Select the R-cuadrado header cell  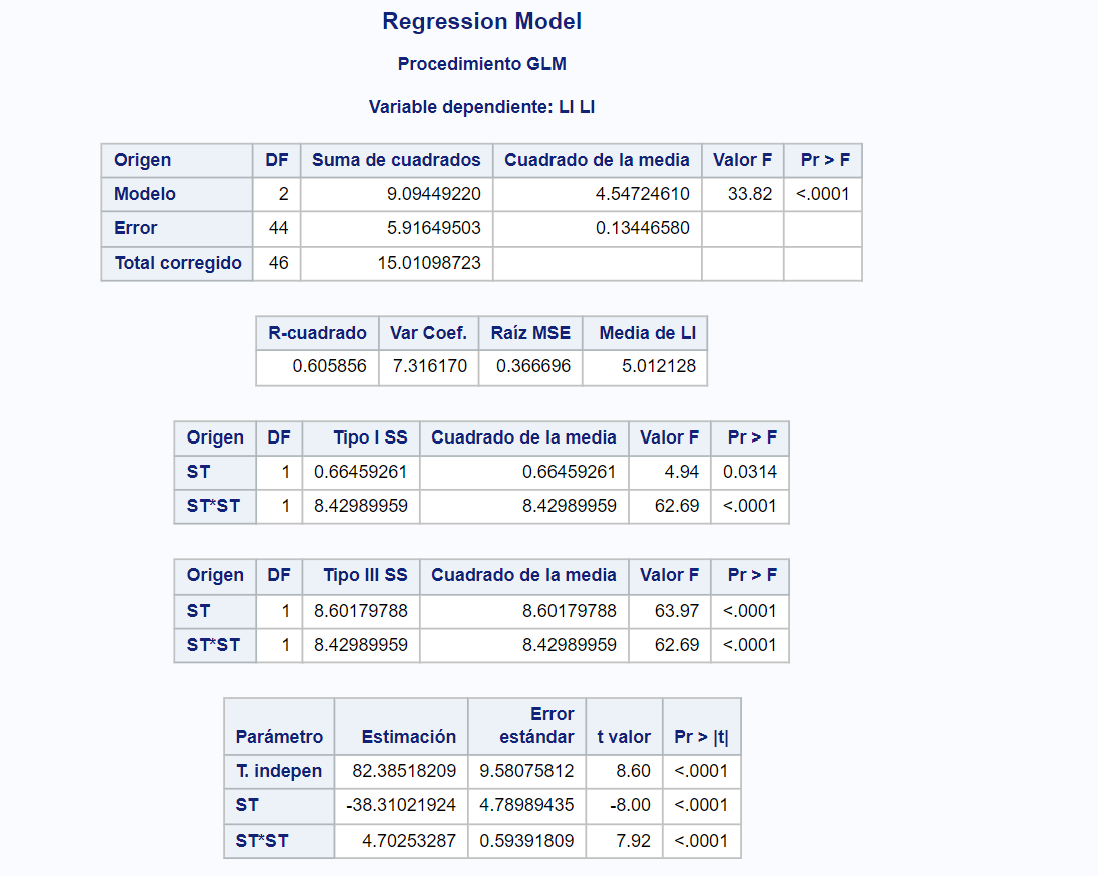tap(317, 333)
